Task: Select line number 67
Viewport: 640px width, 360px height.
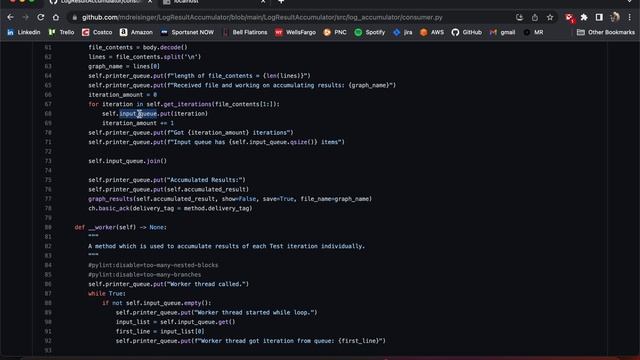Action: (48, 104)
